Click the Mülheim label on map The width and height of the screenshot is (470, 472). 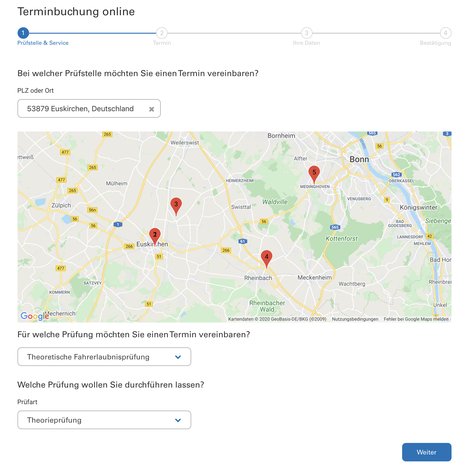click(116, 183)
